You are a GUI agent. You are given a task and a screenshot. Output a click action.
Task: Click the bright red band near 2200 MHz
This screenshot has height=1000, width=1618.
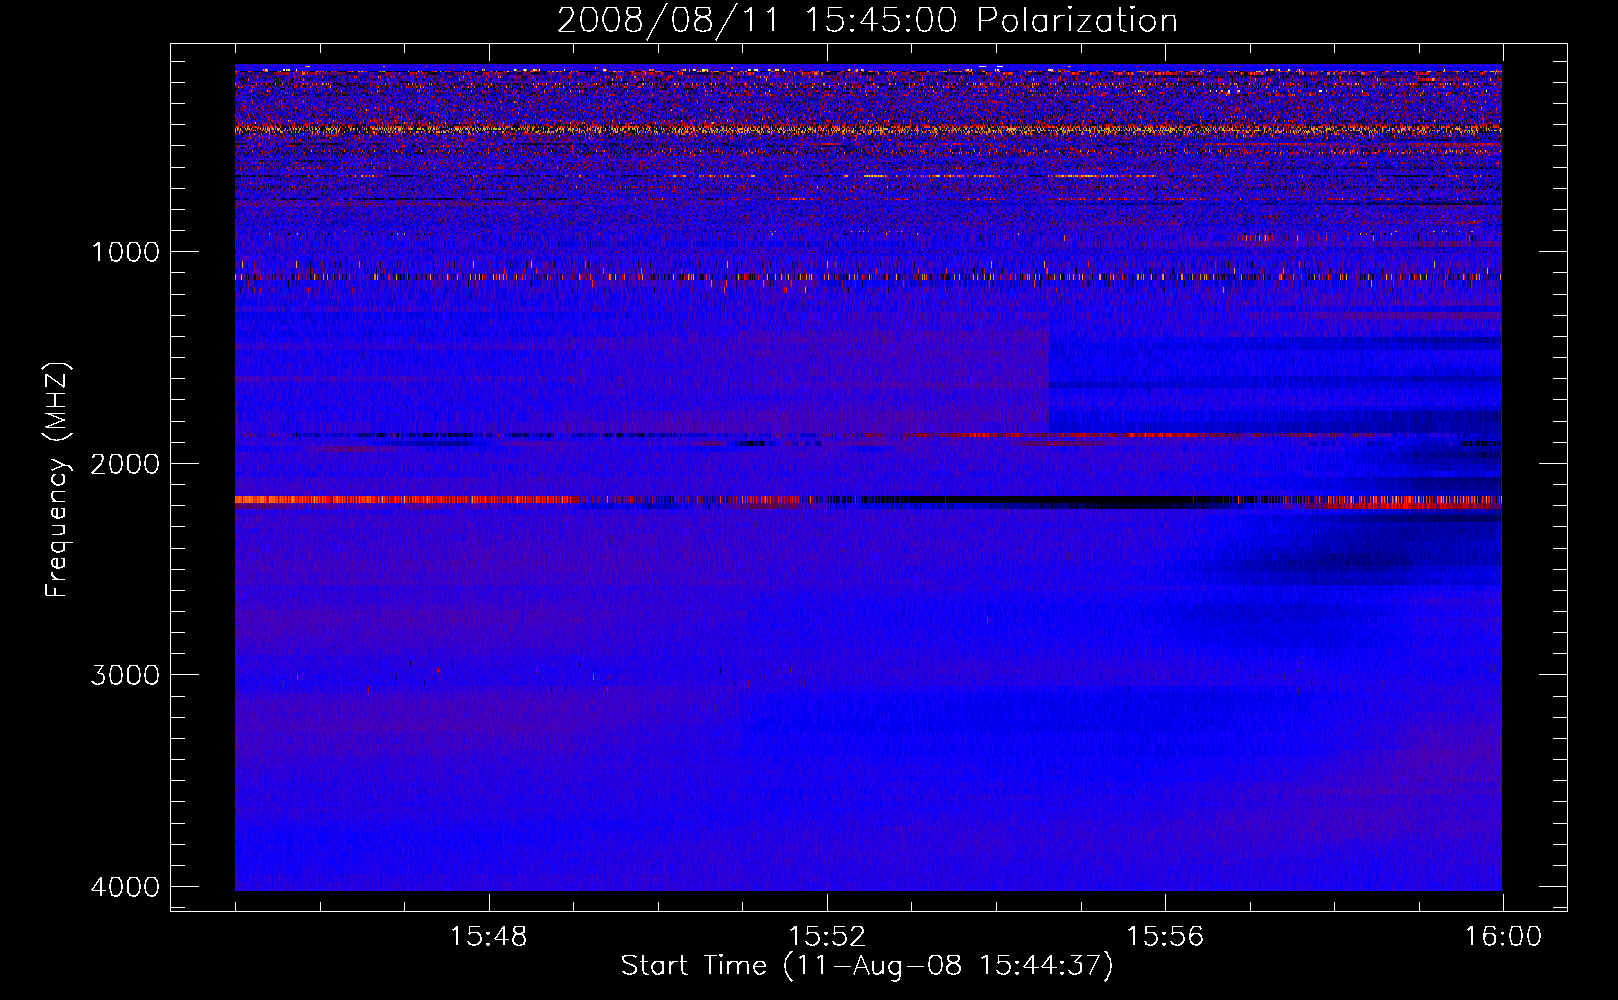[x=405, y=500]
